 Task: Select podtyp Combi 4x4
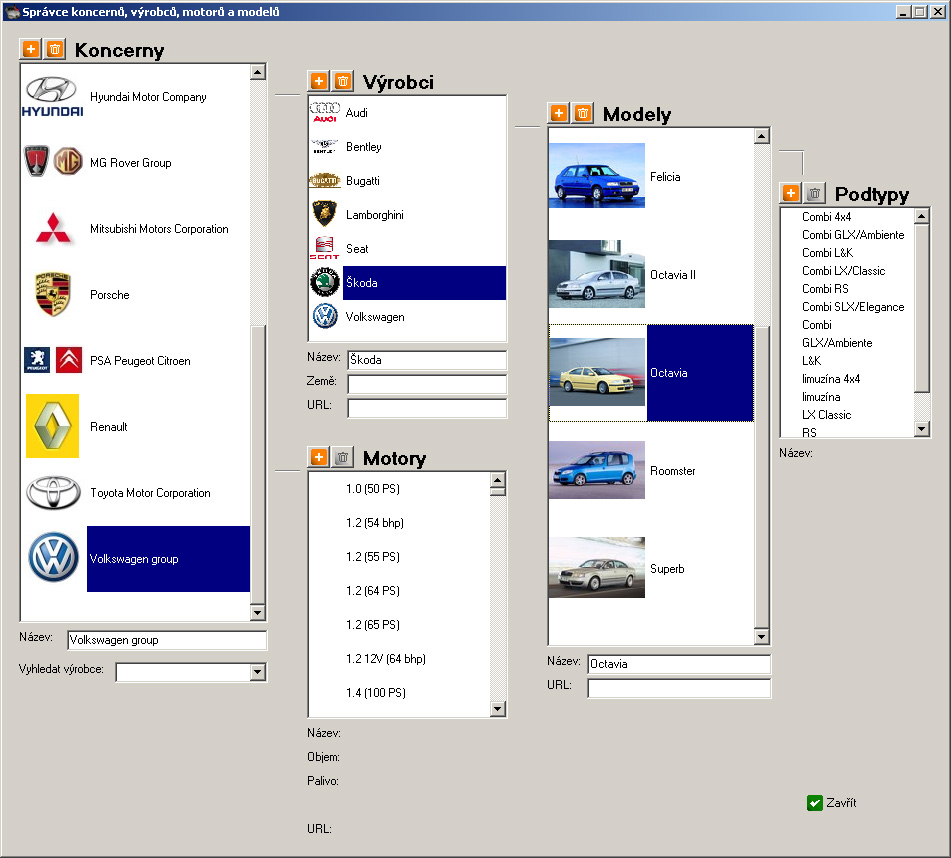coord(826,216)
